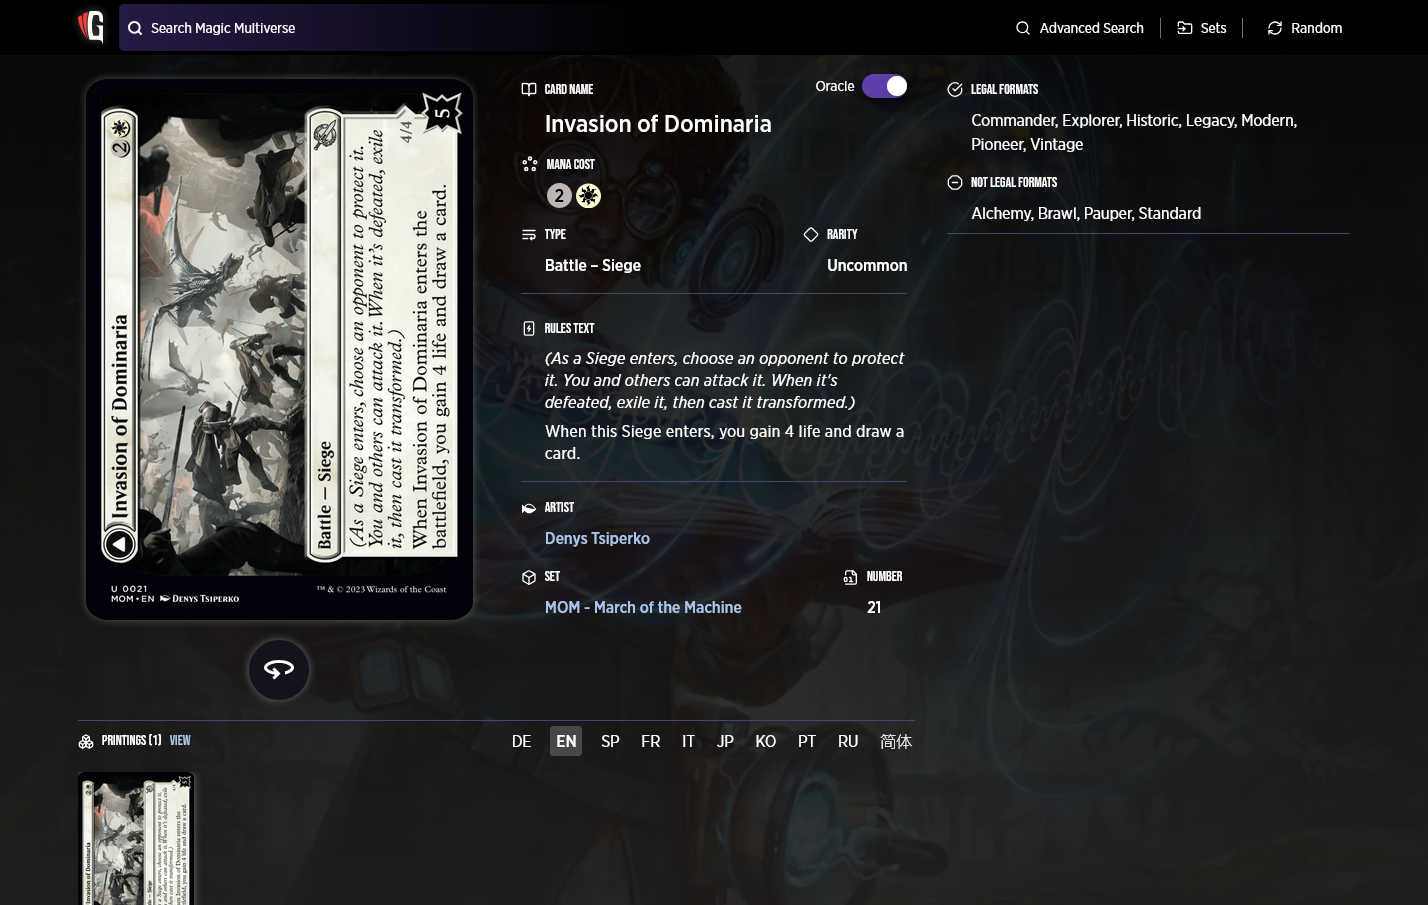Open the Advanced Search page
Viewport: 1428px width, 905px height.
(1091, 28)
